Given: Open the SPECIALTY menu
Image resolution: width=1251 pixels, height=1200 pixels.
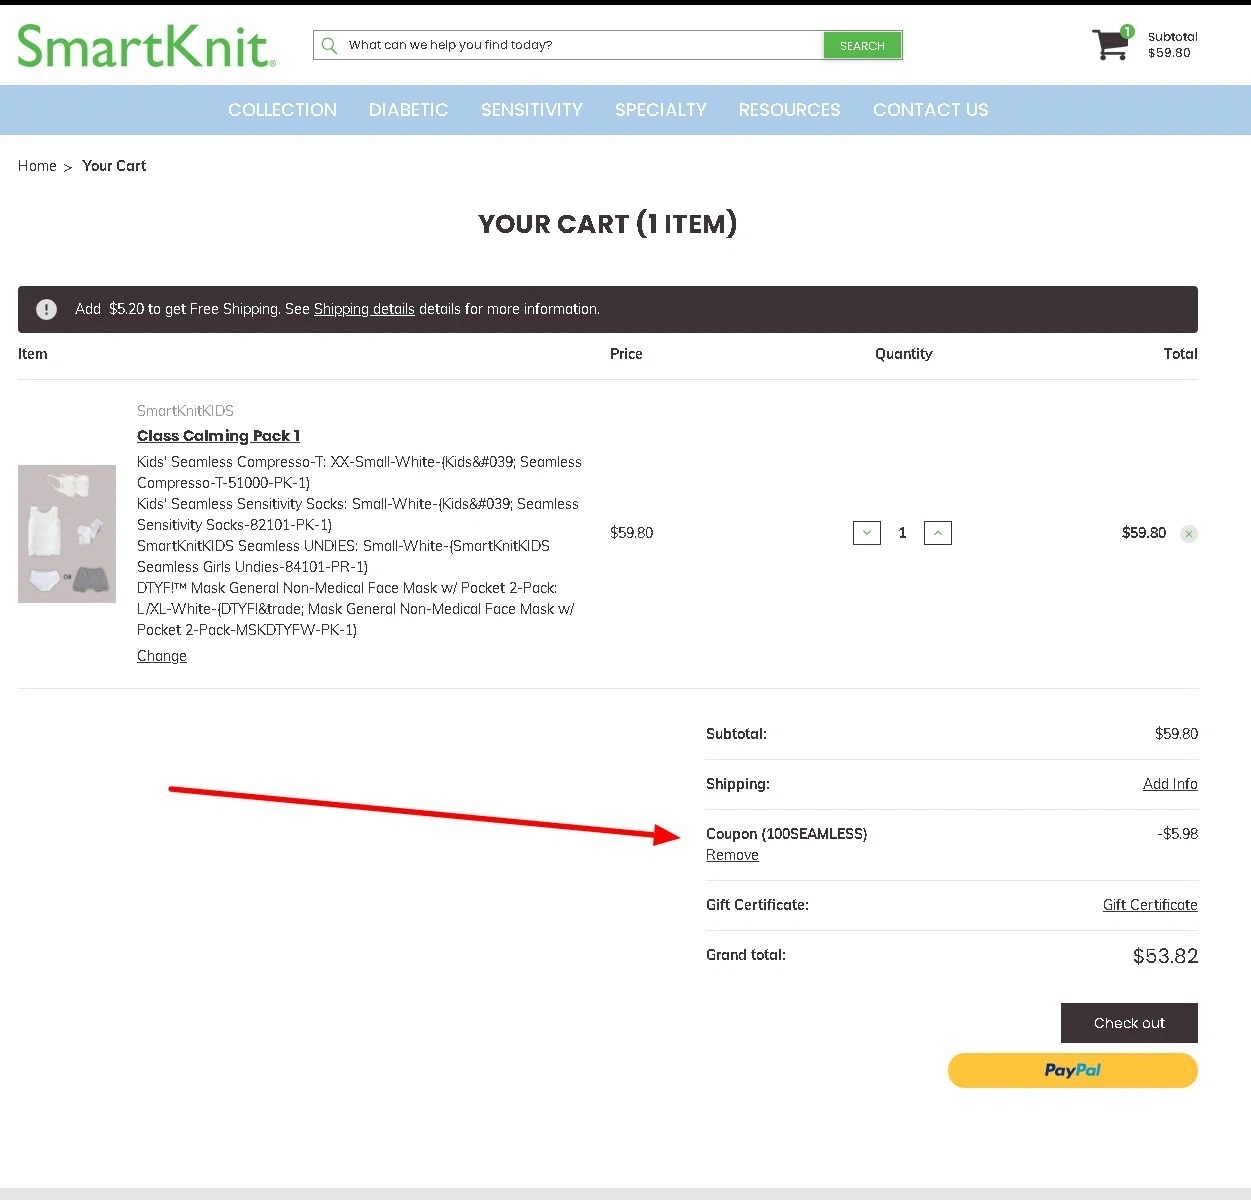Looking at the screenshot, I should (x=660, y=110).
